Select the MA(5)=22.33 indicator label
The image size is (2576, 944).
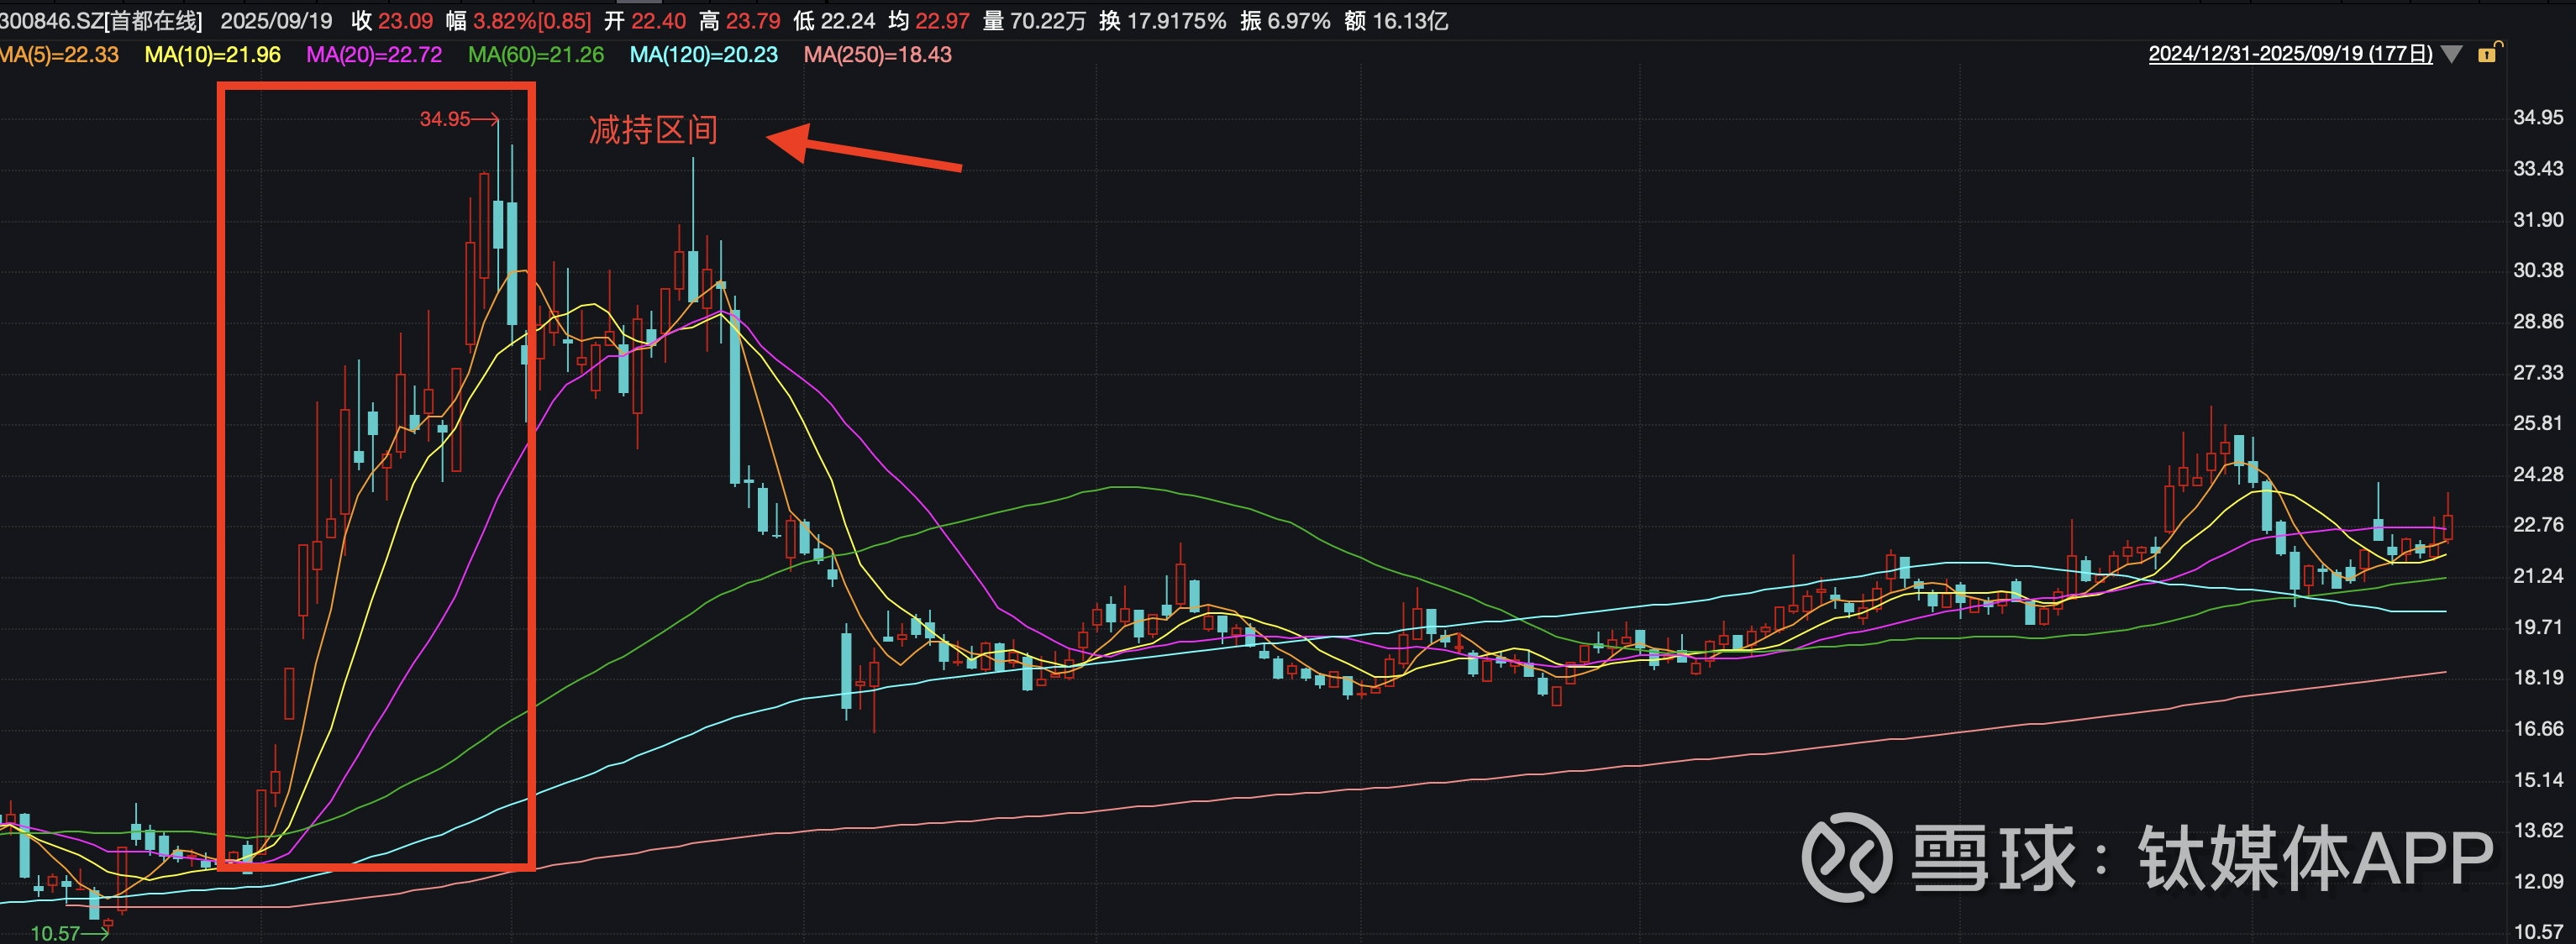tap(58, 55)
